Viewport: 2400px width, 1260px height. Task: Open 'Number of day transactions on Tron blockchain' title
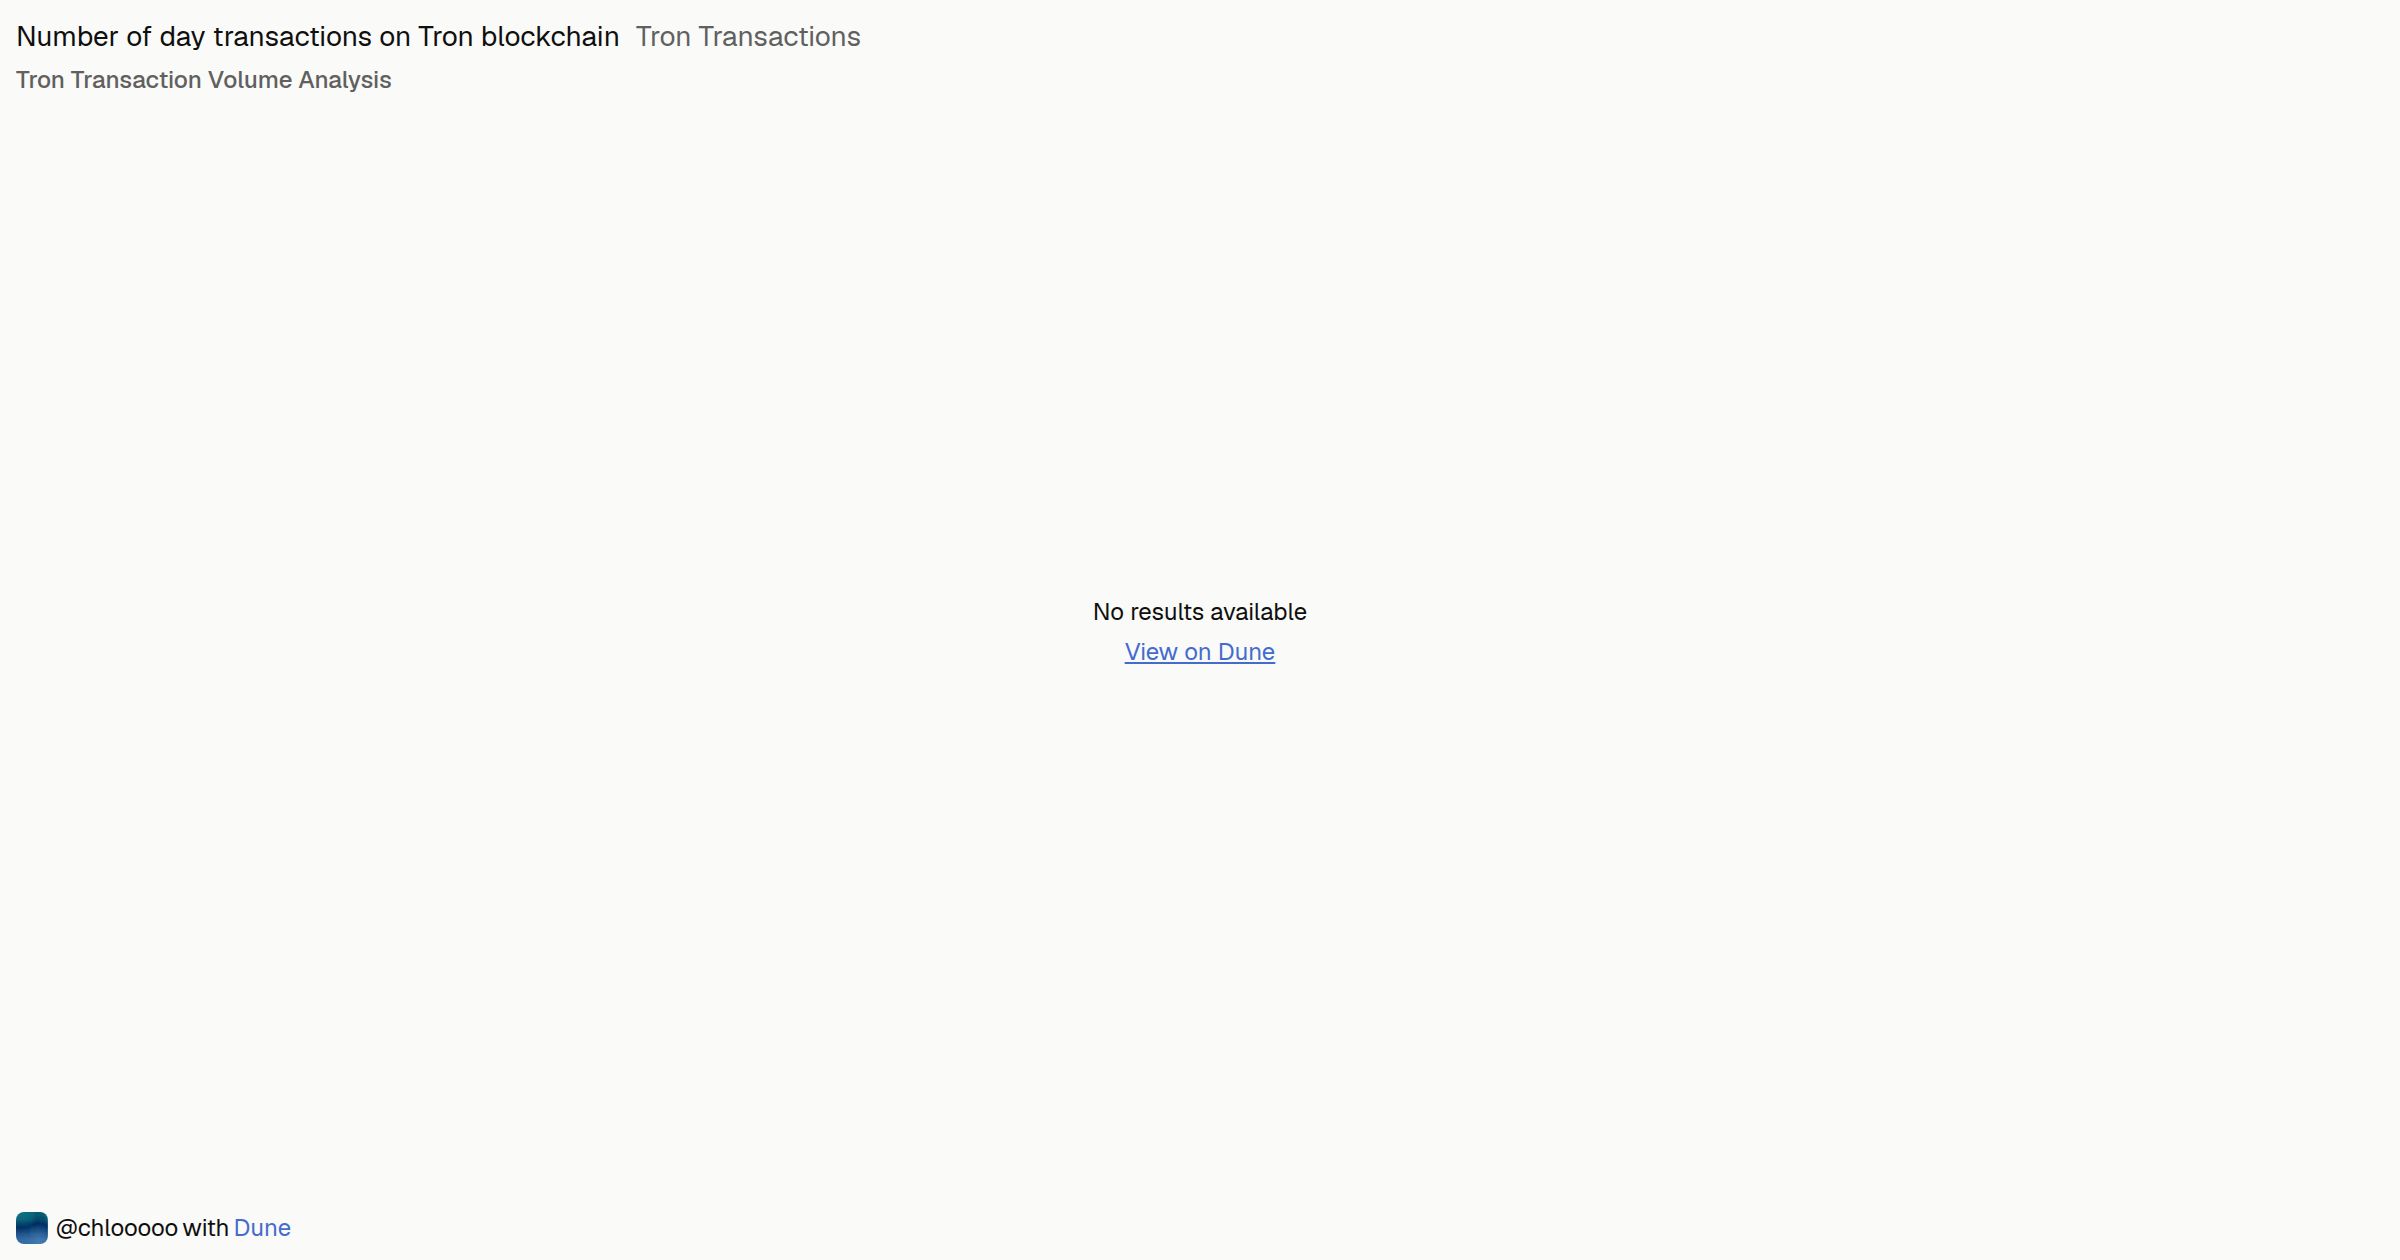tap(318, 37)
